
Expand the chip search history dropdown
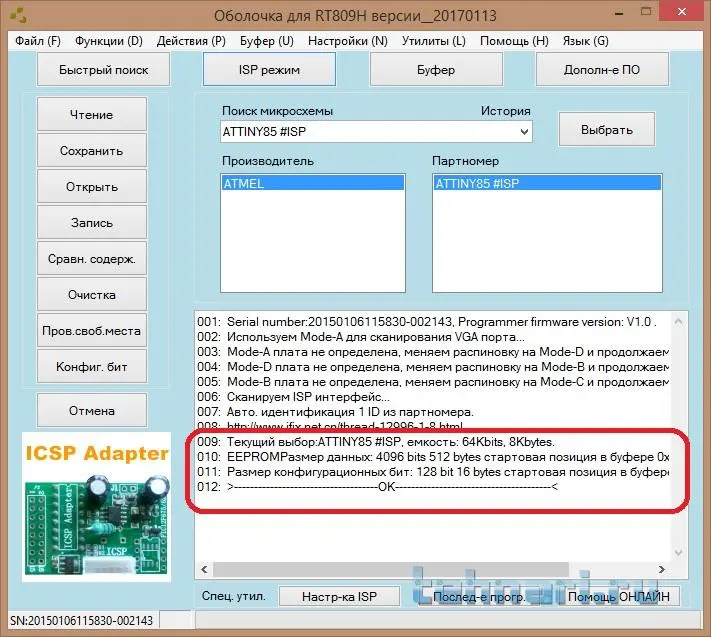524,132
